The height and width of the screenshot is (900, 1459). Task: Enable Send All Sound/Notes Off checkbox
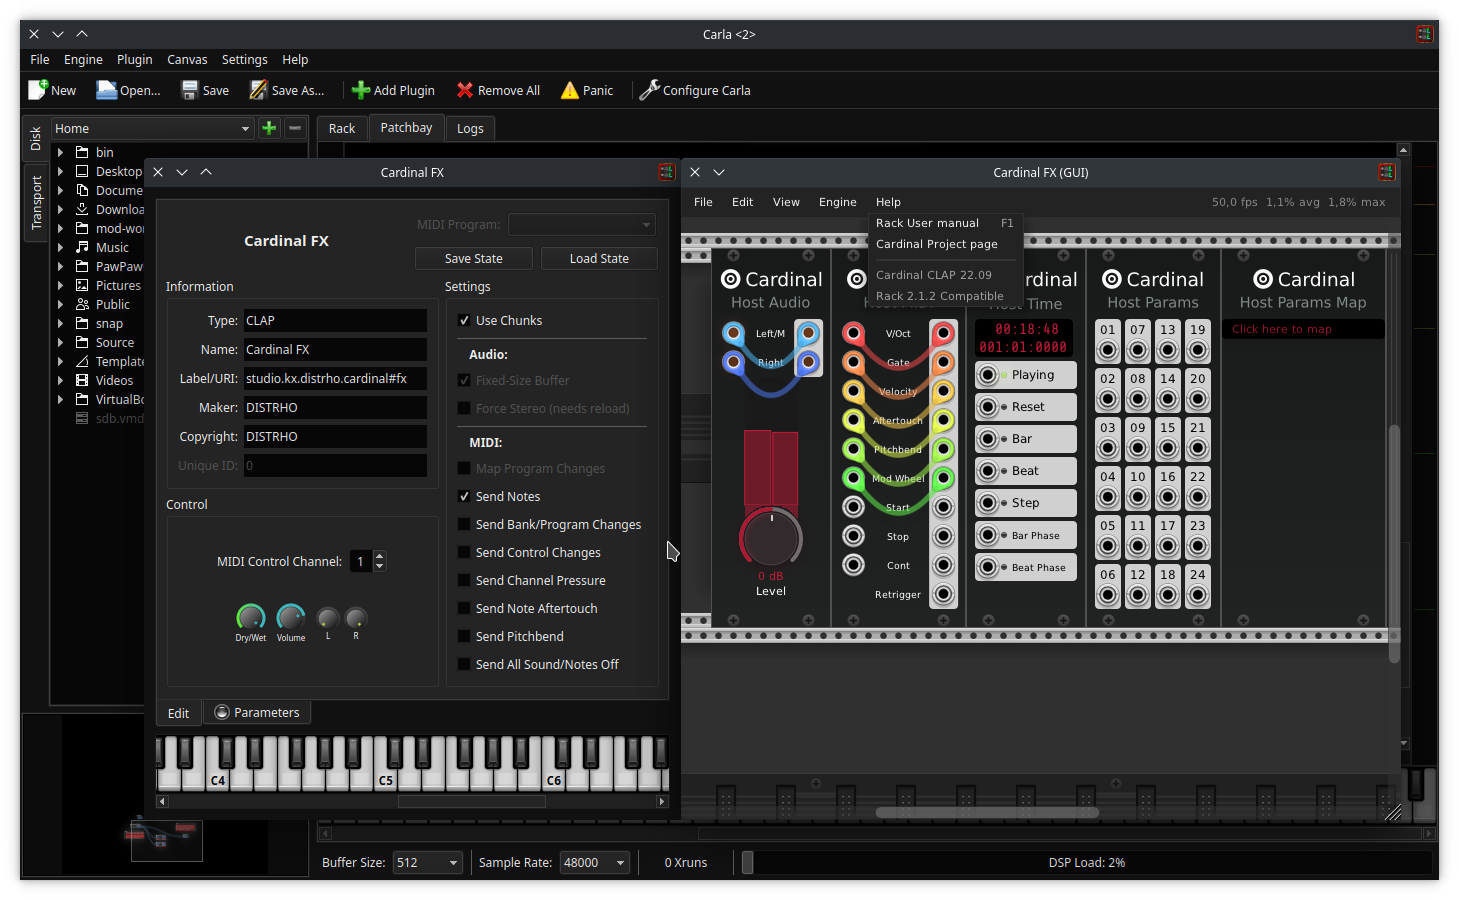[x=464, y=664]
